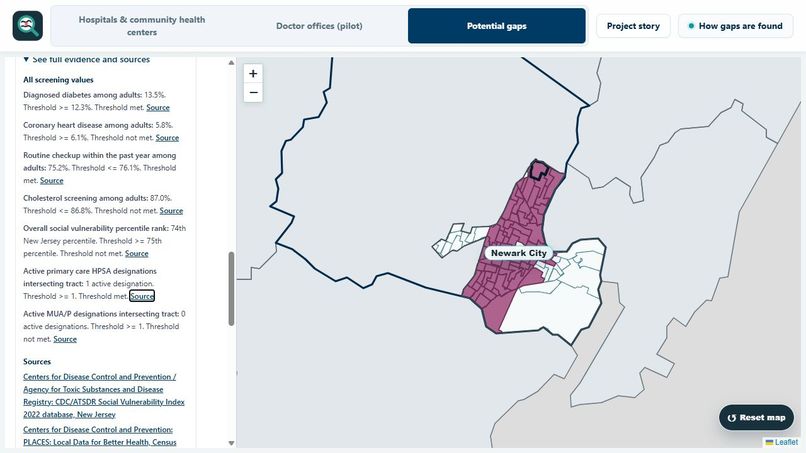806x453 pixels.
Task: Click the app logo magnifier icon
Action: point(28,26)
